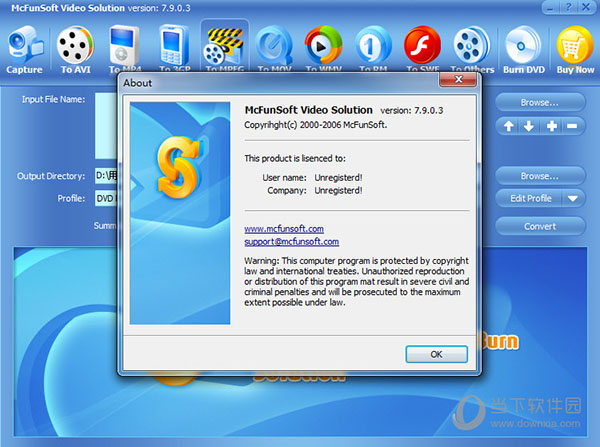Browse for output directory

(540, 176)
